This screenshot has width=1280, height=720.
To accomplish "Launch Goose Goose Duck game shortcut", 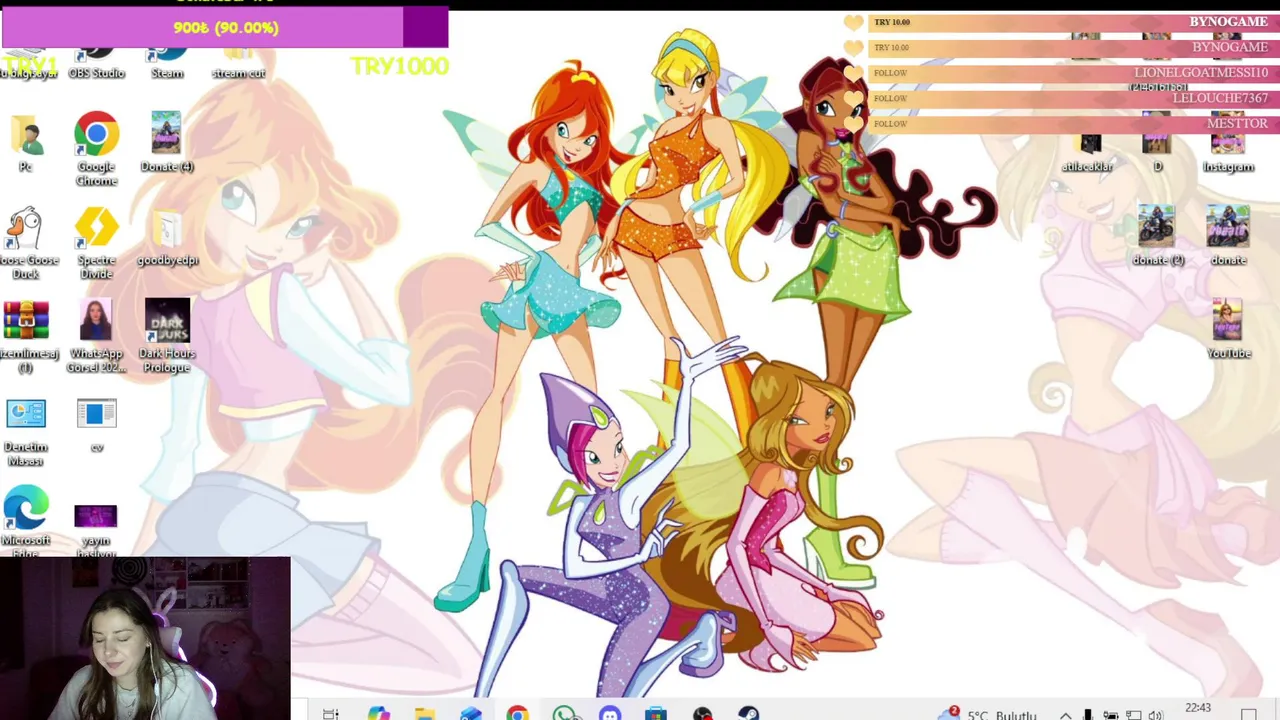I will (x=26, y=243).
